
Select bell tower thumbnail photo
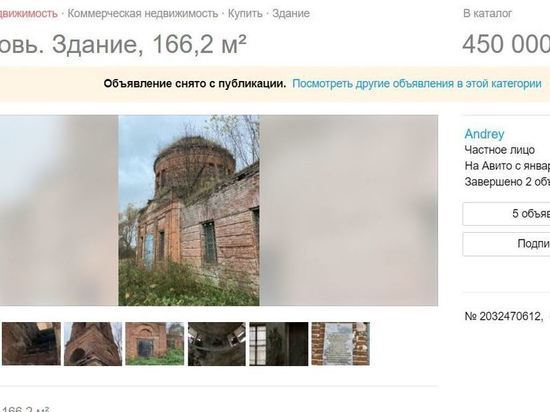click(x=93, y=344)
